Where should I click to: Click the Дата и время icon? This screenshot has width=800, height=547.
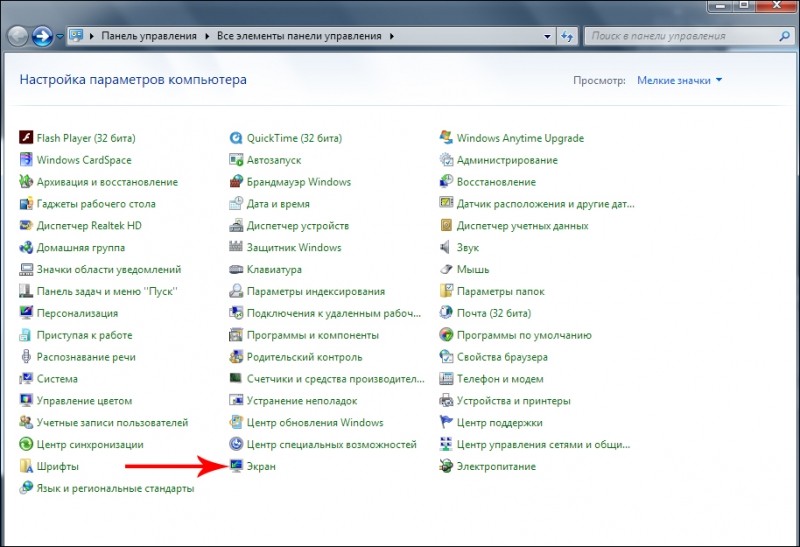click(x=236, y=204)
